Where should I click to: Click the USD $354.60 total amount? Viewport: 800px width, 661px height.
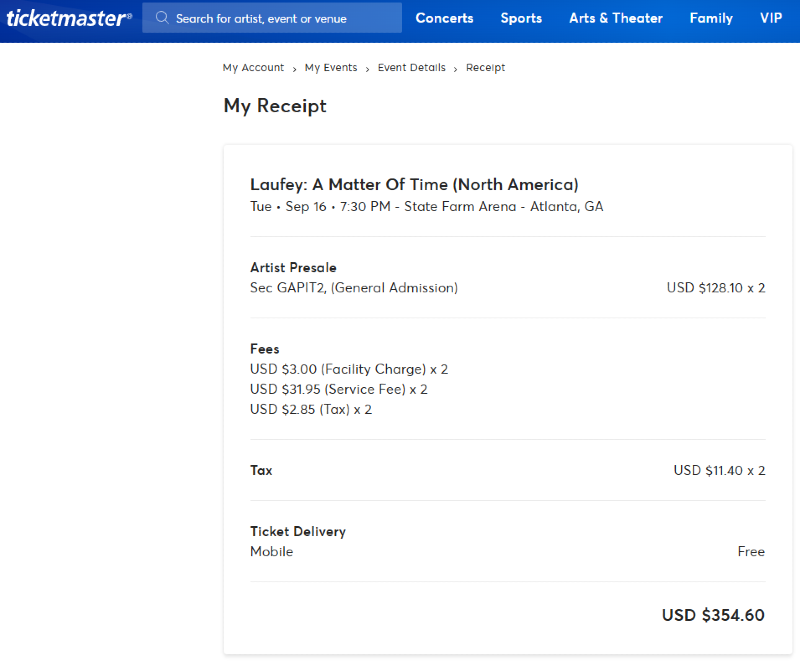pyautogui.click(x=713, y=615)
